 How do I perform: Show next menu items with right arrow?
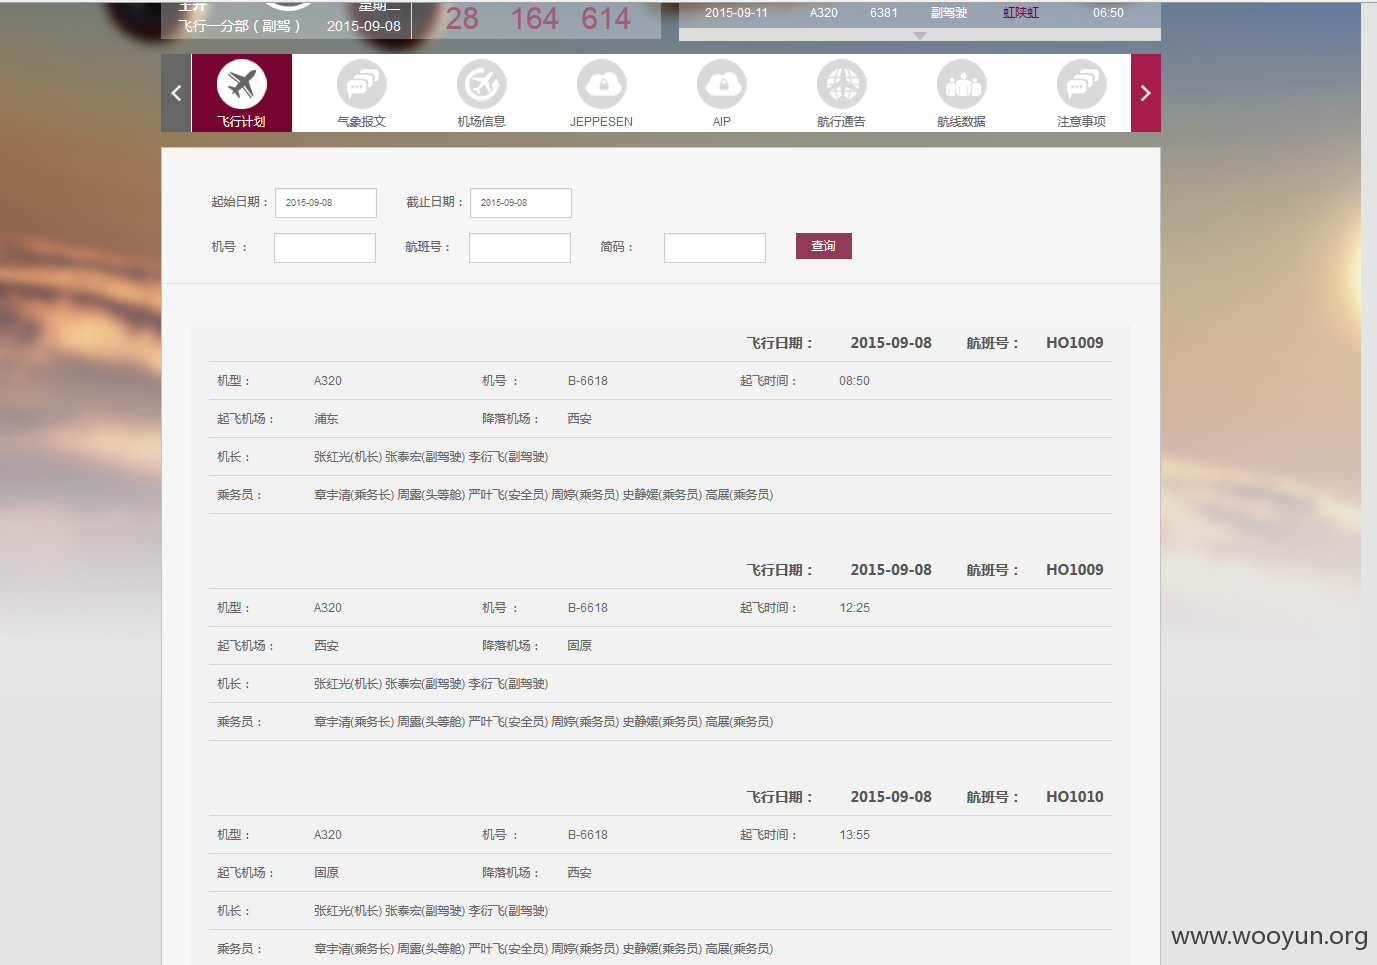coord(1146,93)
